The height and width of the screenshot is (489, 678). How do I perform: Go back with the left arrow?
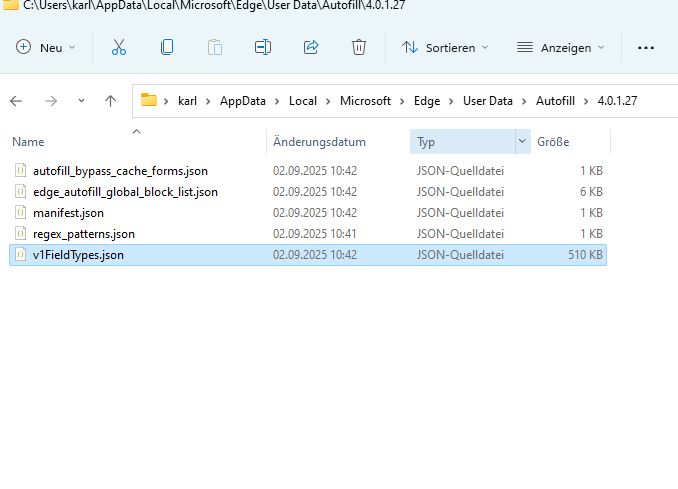[x=16, y=101]
